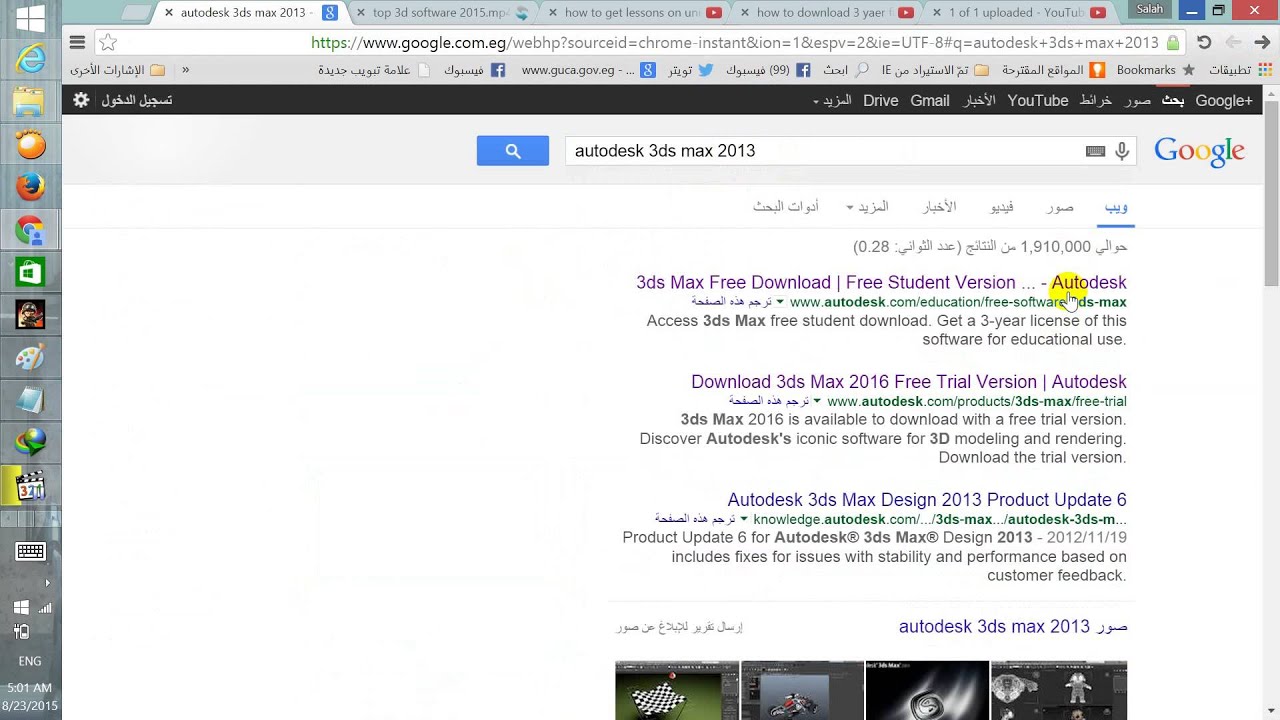Image resolution: width=1280 pixels, height=720 pixels.
Task: Open the Windows Store taskbar icon
Action: 30,272
